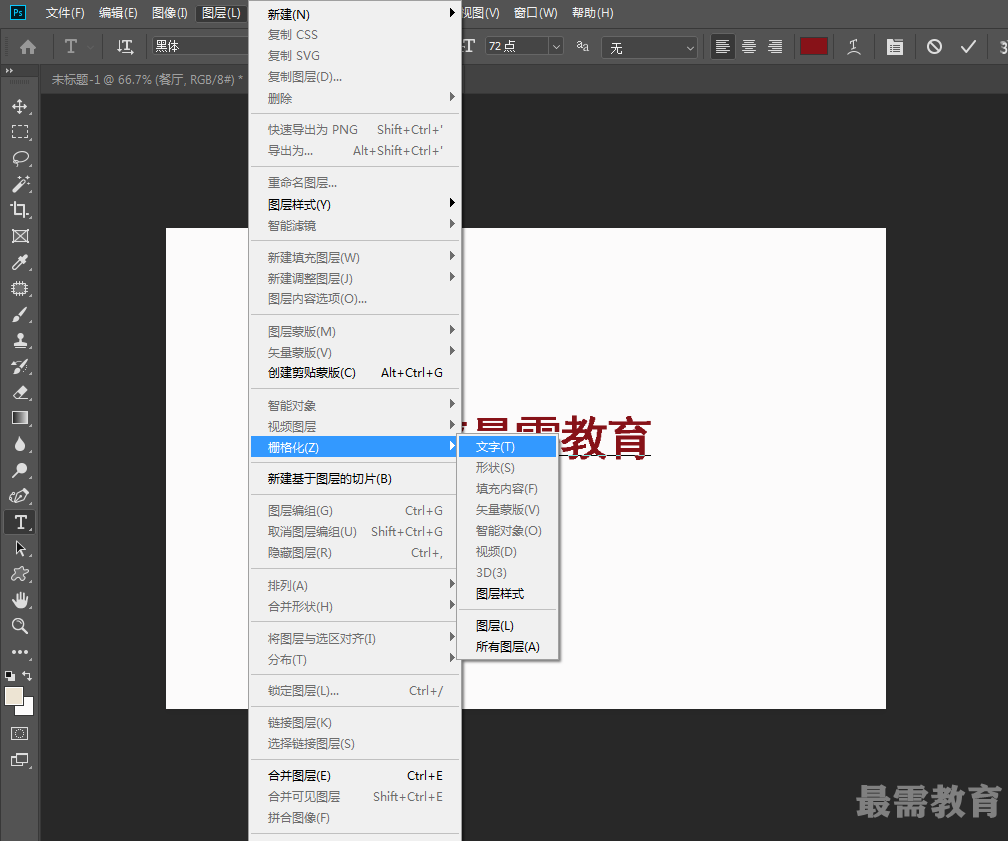Viewport: 1008px width, 841px height.
Task: Expand the 新建(N) submenu
Action: click(x=355, y=14)
